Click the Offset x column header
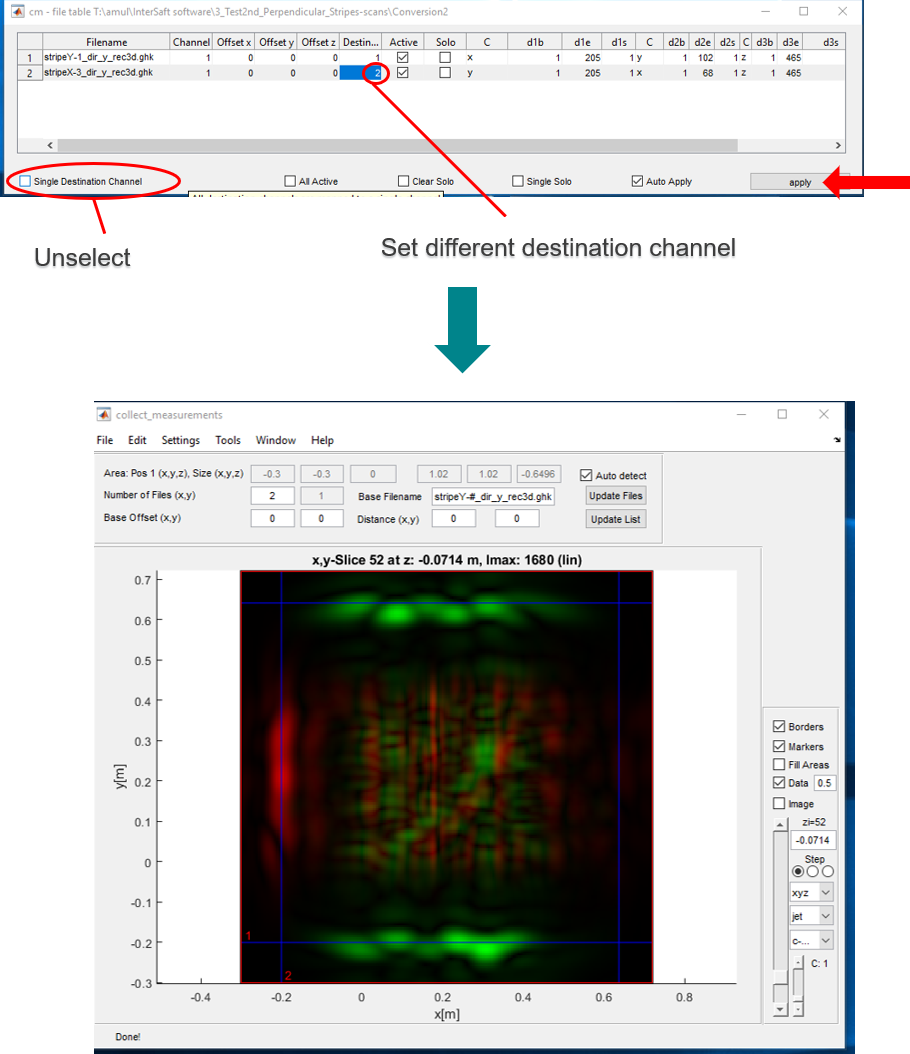Screen dimensions: 910x1054 click(x=234, y=42)
